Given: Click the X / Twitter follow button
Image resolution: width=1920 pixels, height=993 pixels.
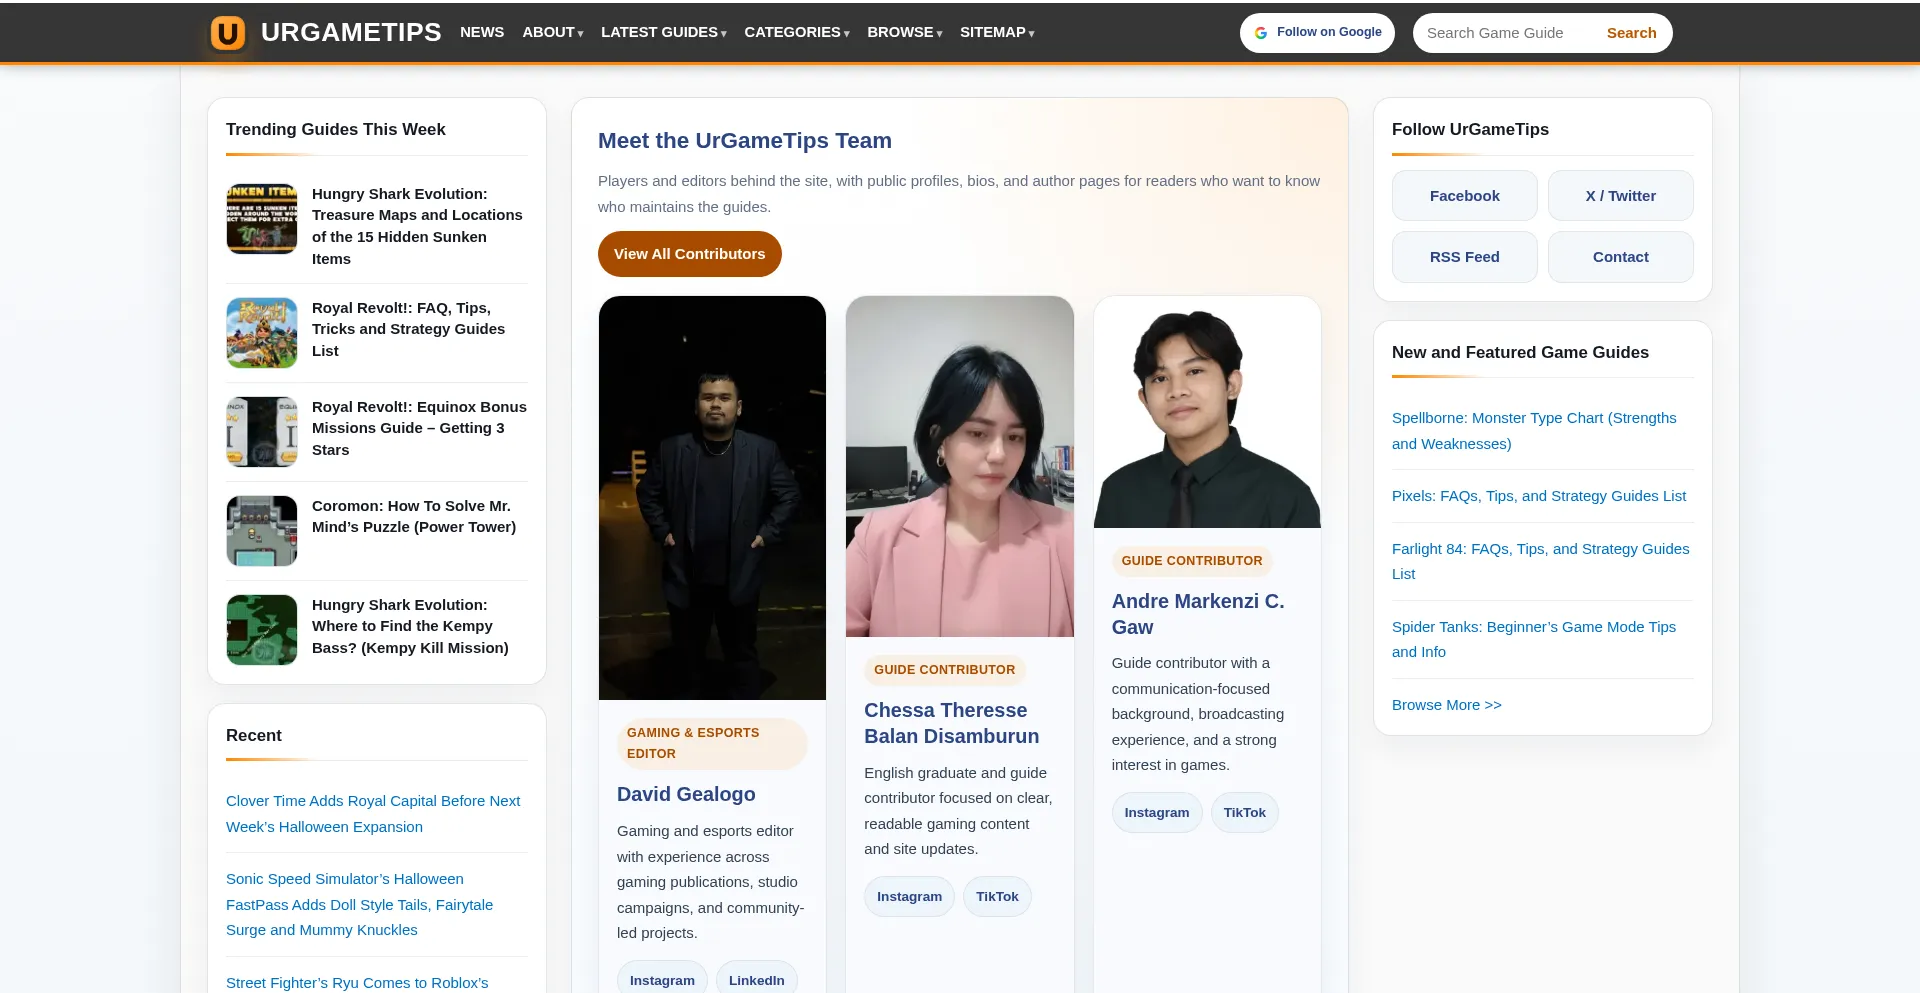Looking at the screenshot, I should click(x=1621, y=196).
